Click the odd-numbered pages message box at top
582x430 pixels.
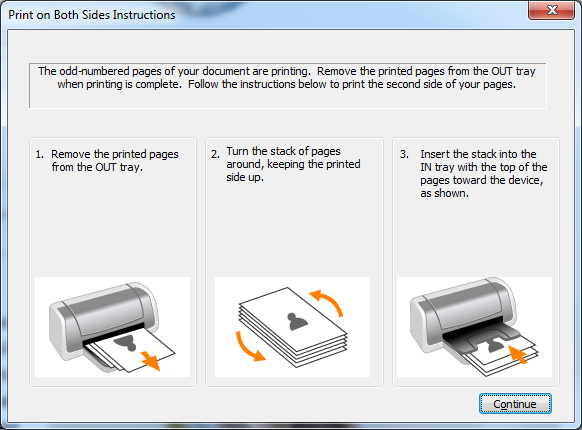pos(288,85)
